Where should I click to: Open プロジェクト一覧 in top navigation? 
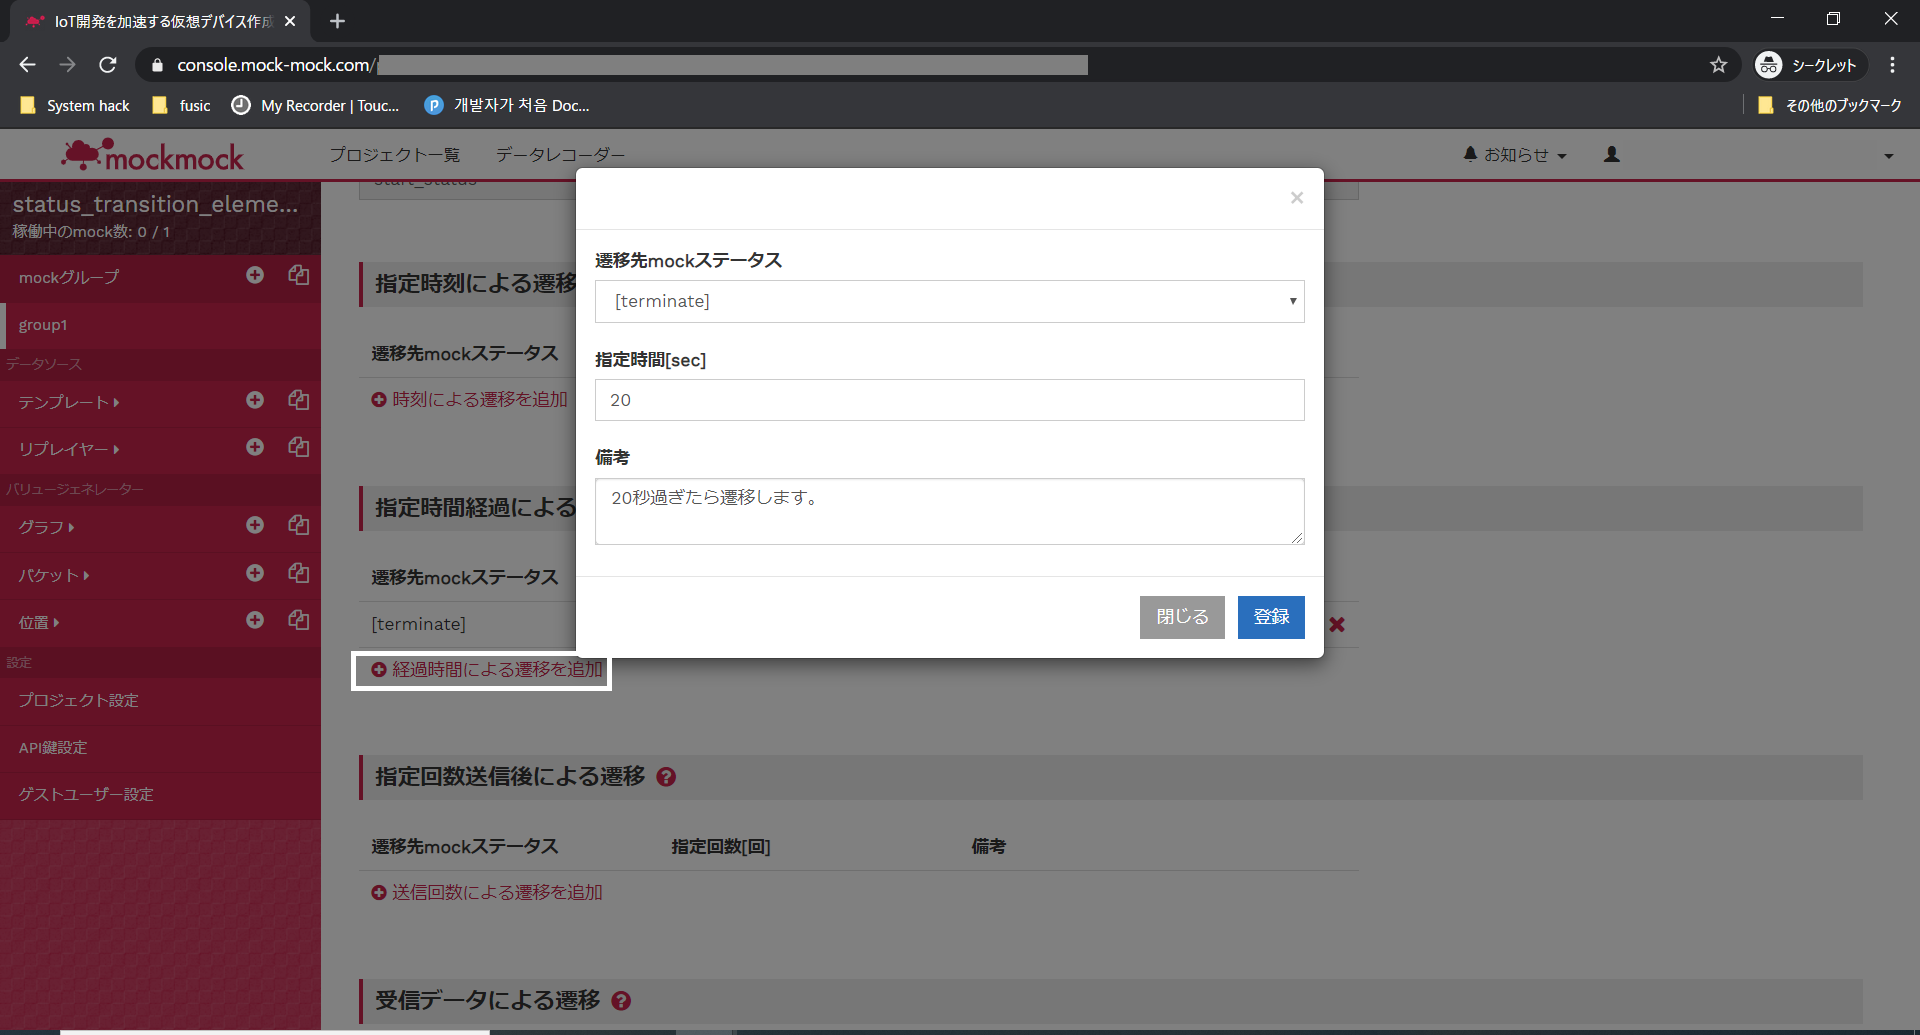point(395,155)
